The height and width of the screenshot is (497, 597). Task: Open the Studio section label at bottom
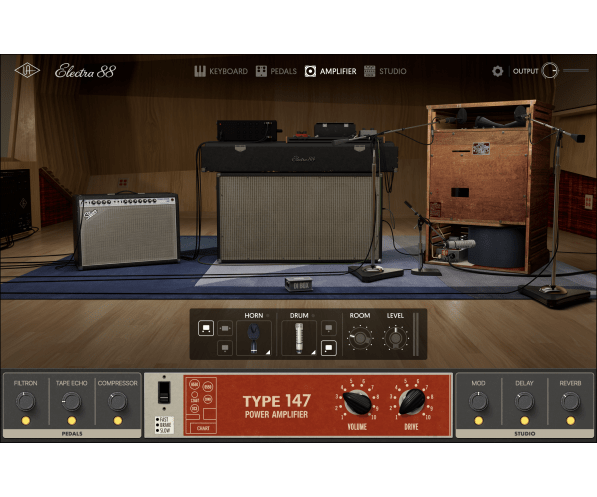pos(525,433)
